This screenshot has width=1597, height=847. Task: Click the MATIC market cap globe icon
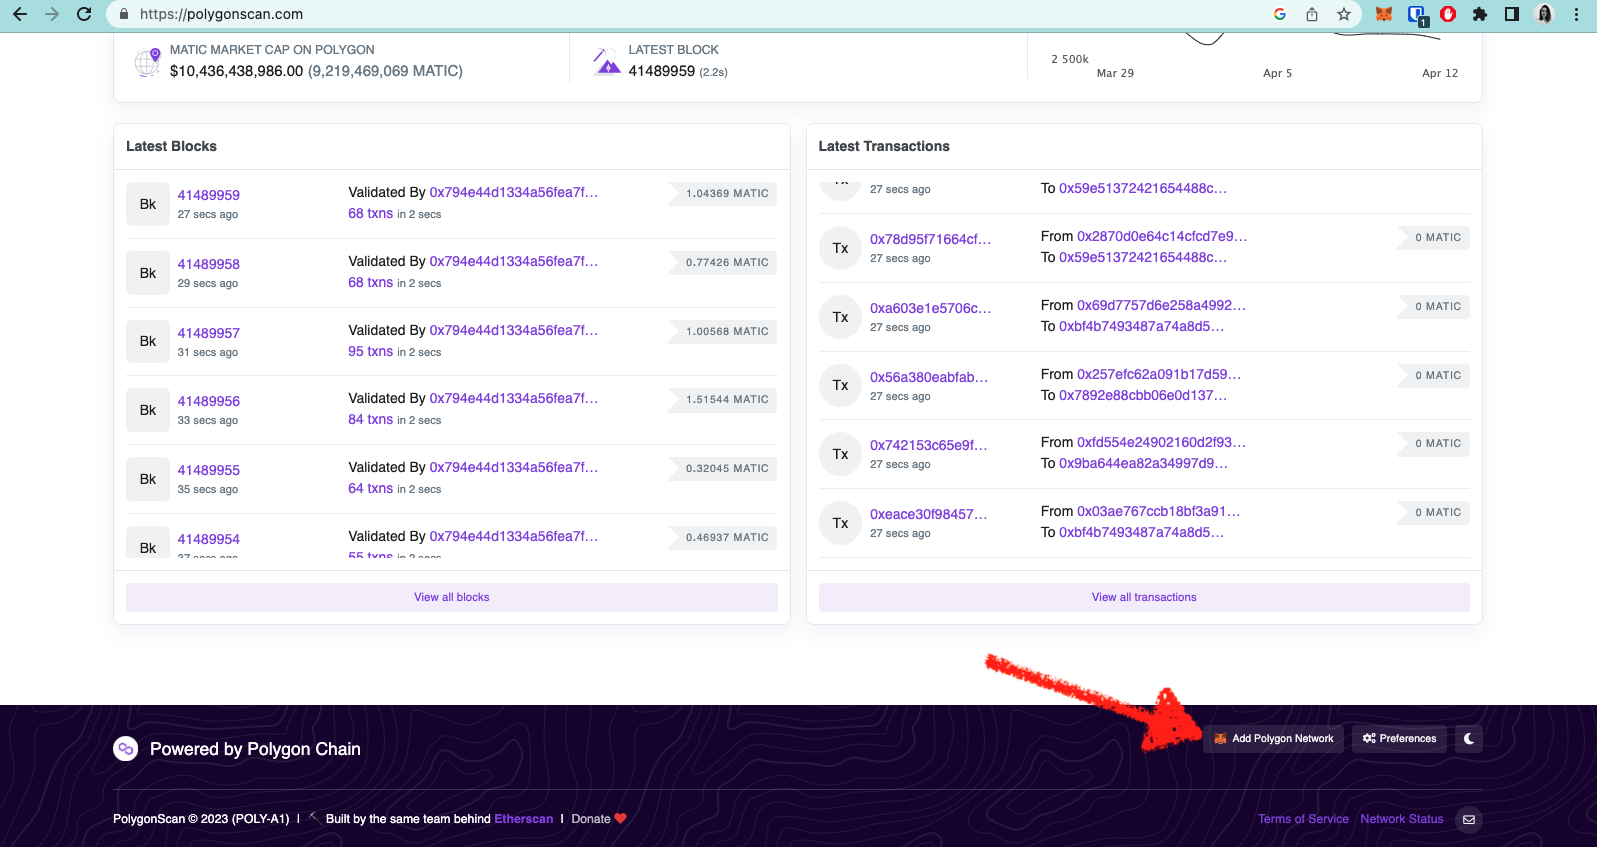(x=148, y=62)
